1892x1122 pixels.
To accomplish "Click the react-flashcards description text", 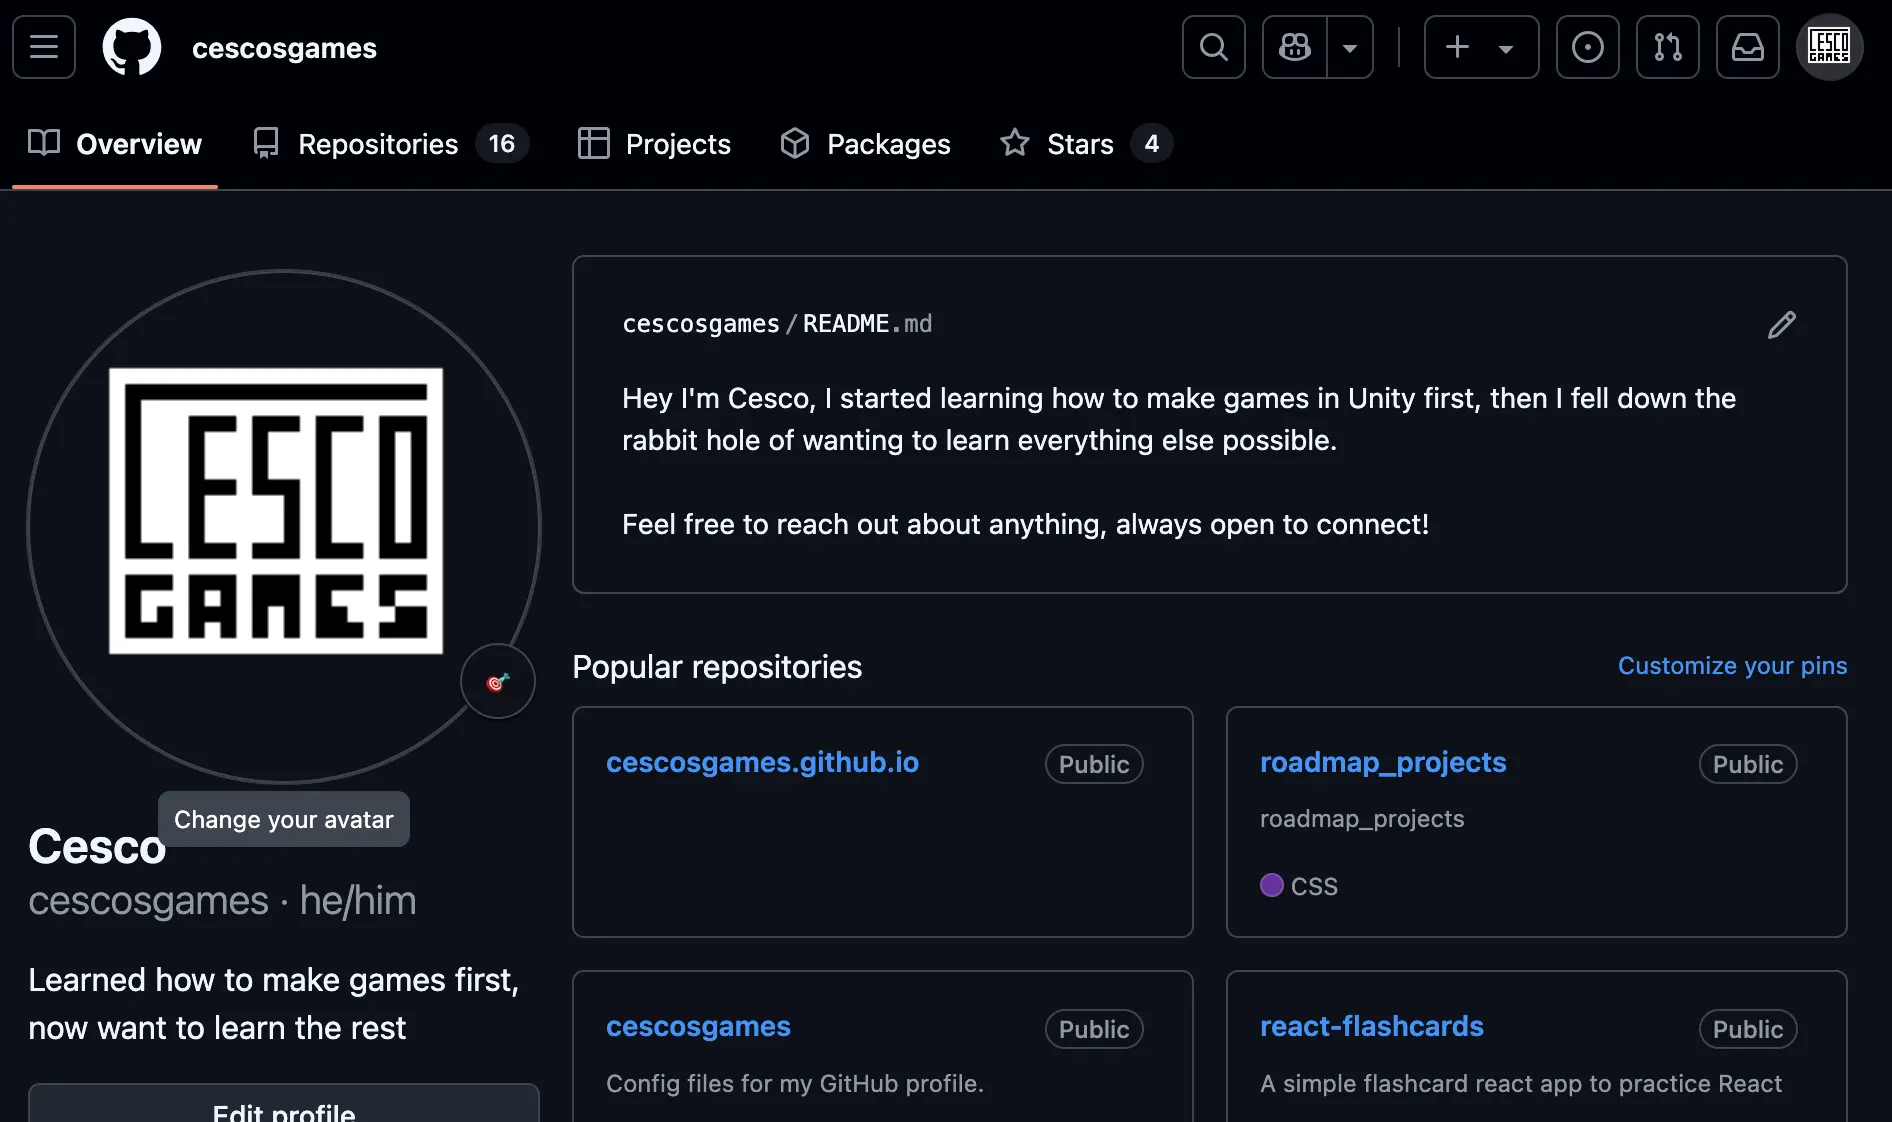I will point(1521,1084).
